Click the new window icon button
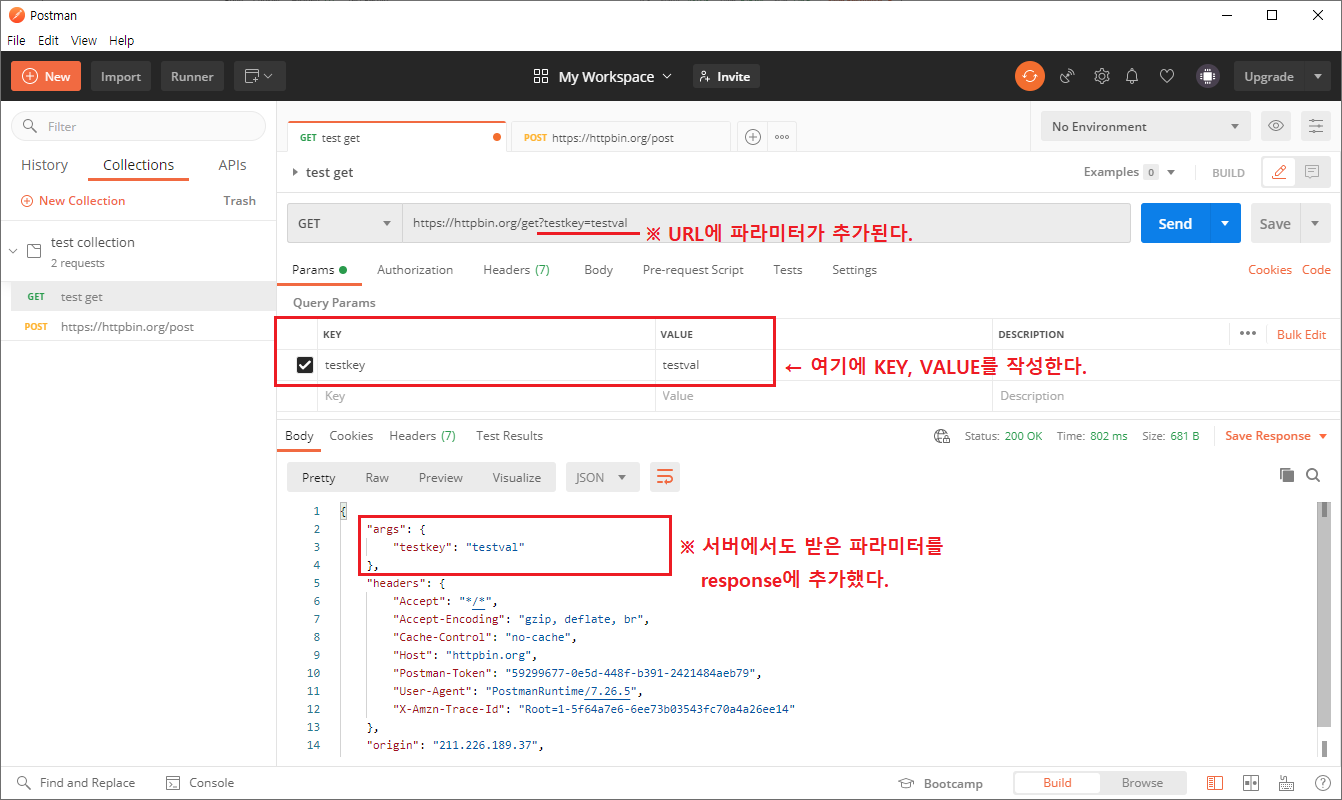 [260, 76]
